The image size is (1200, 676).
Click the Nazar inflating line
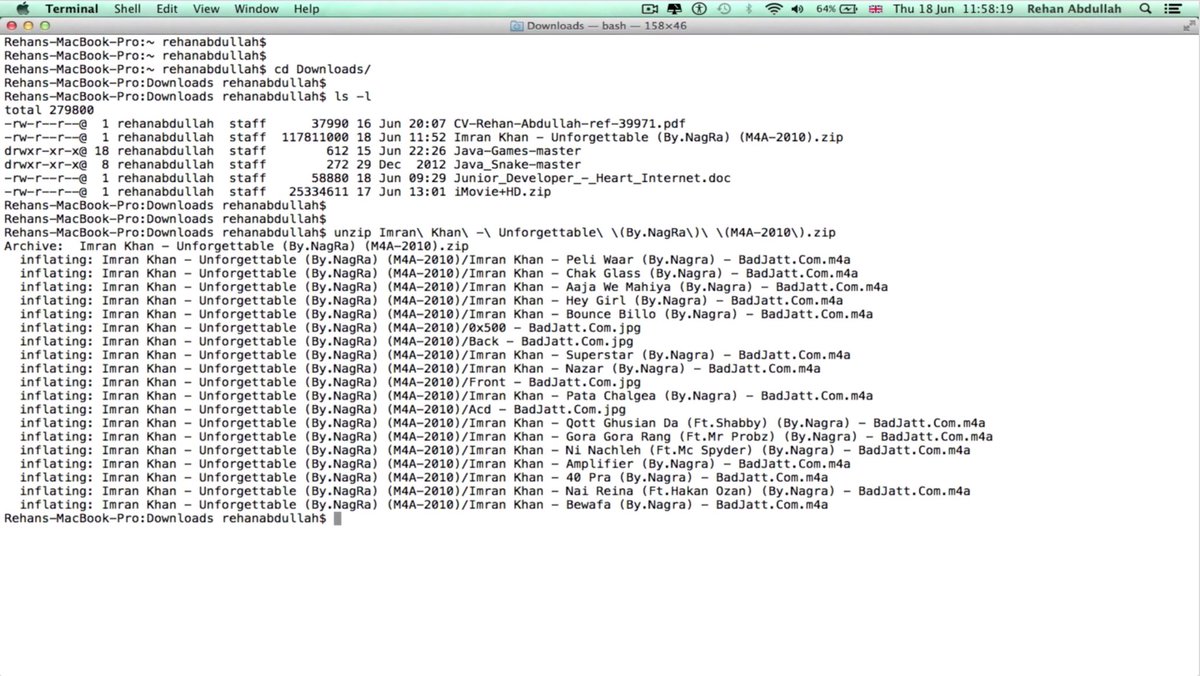pyautogui.click(x=420, y=368)
